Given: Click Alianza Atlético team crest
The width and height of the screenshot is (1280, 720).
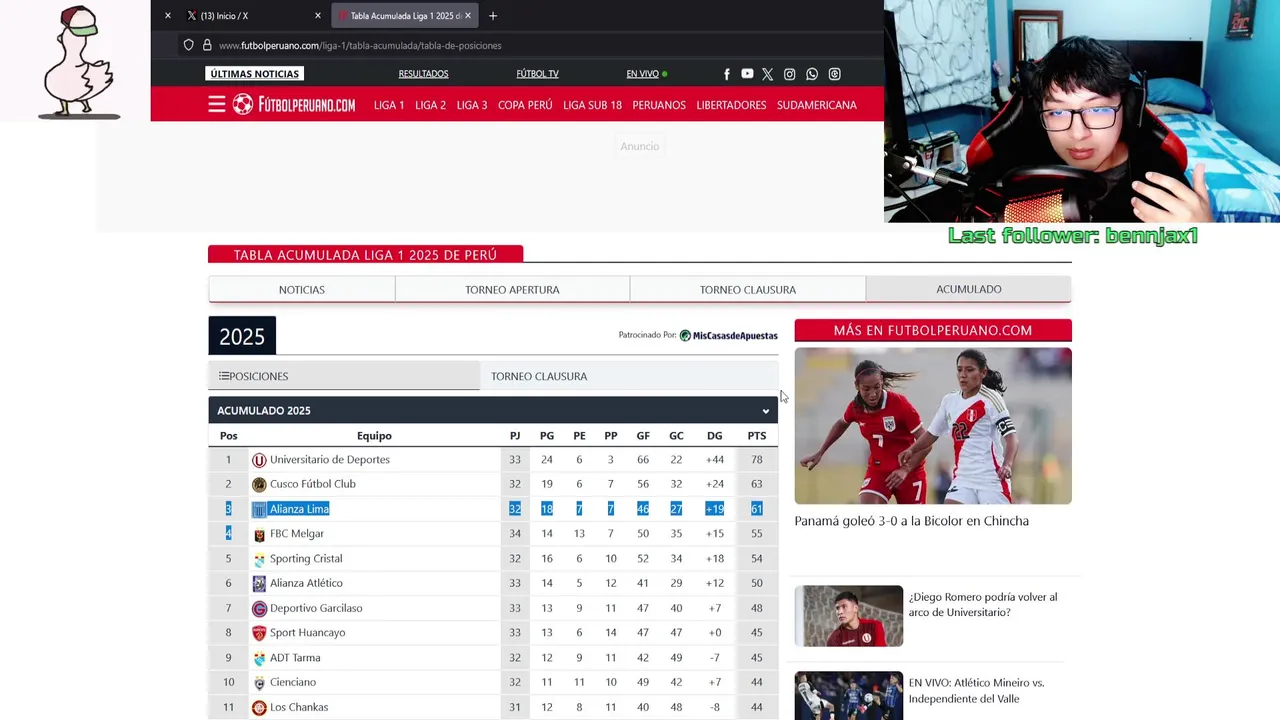Looking at the screenshot, I should pos(259,583).
